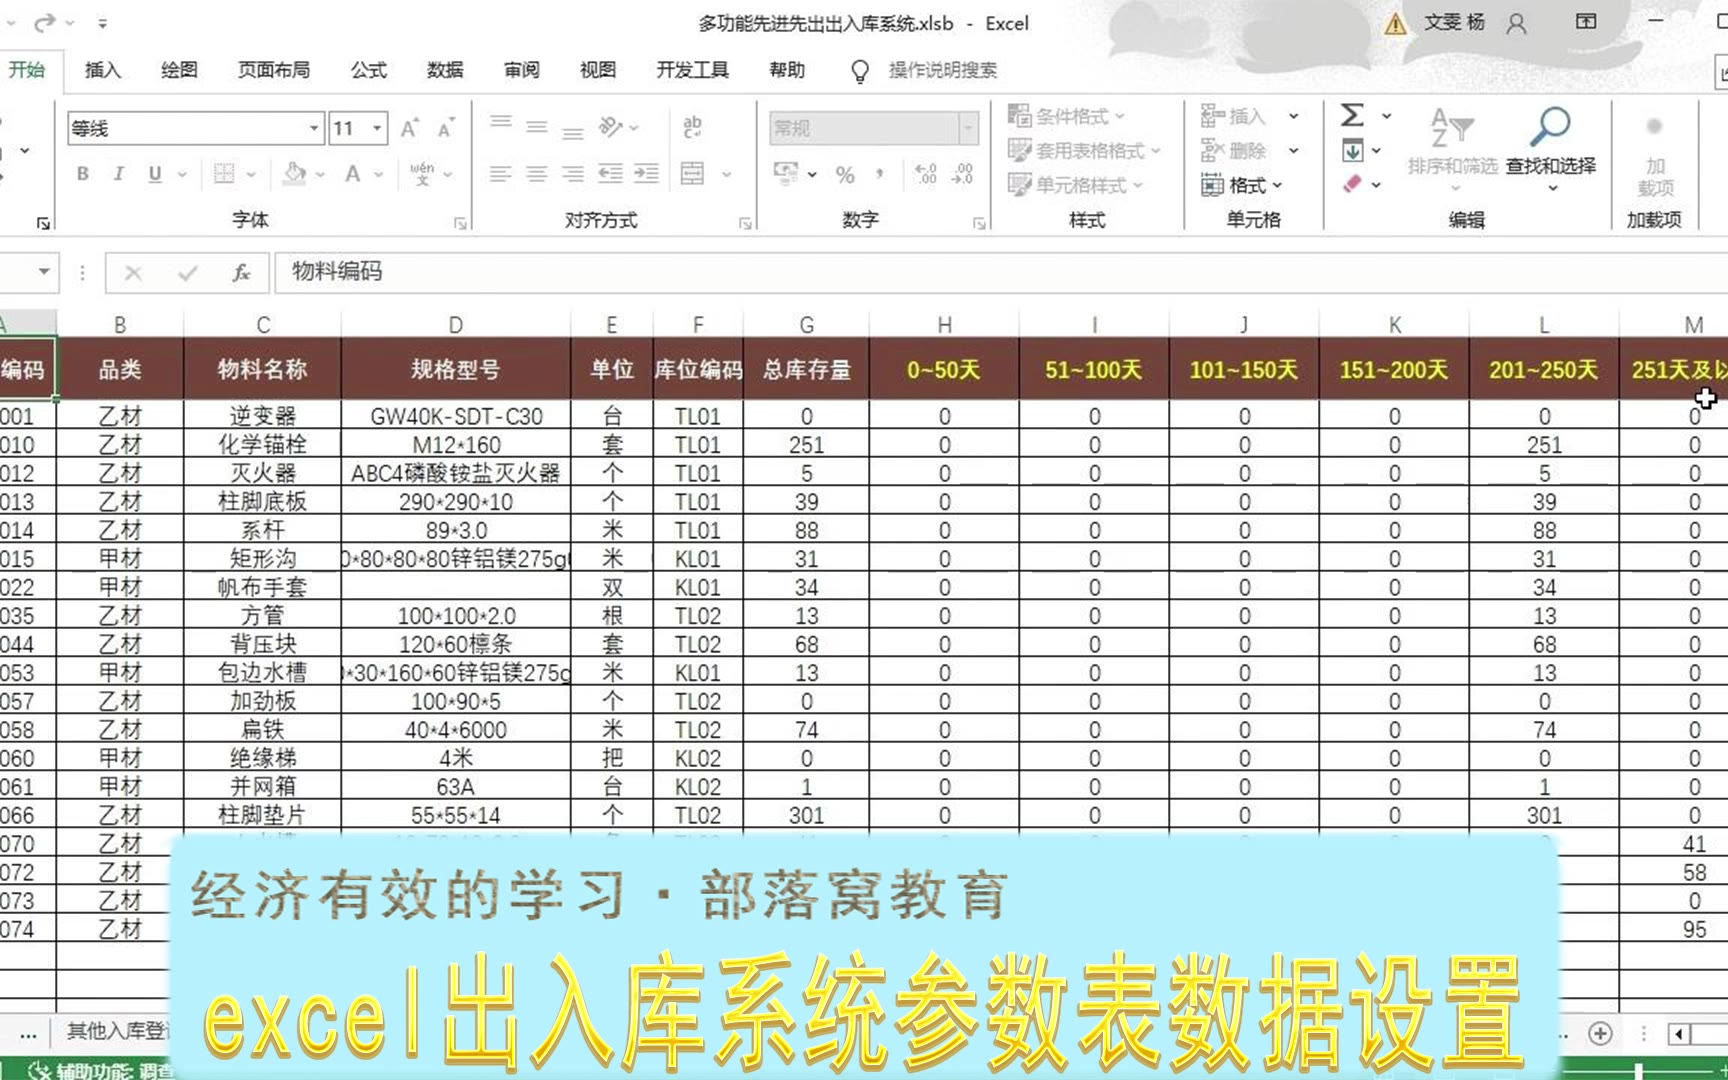The width and height of the screenshot is (1728, 1080).
Task: Toggle italic formatting
Action: click(x=119, y=174)
